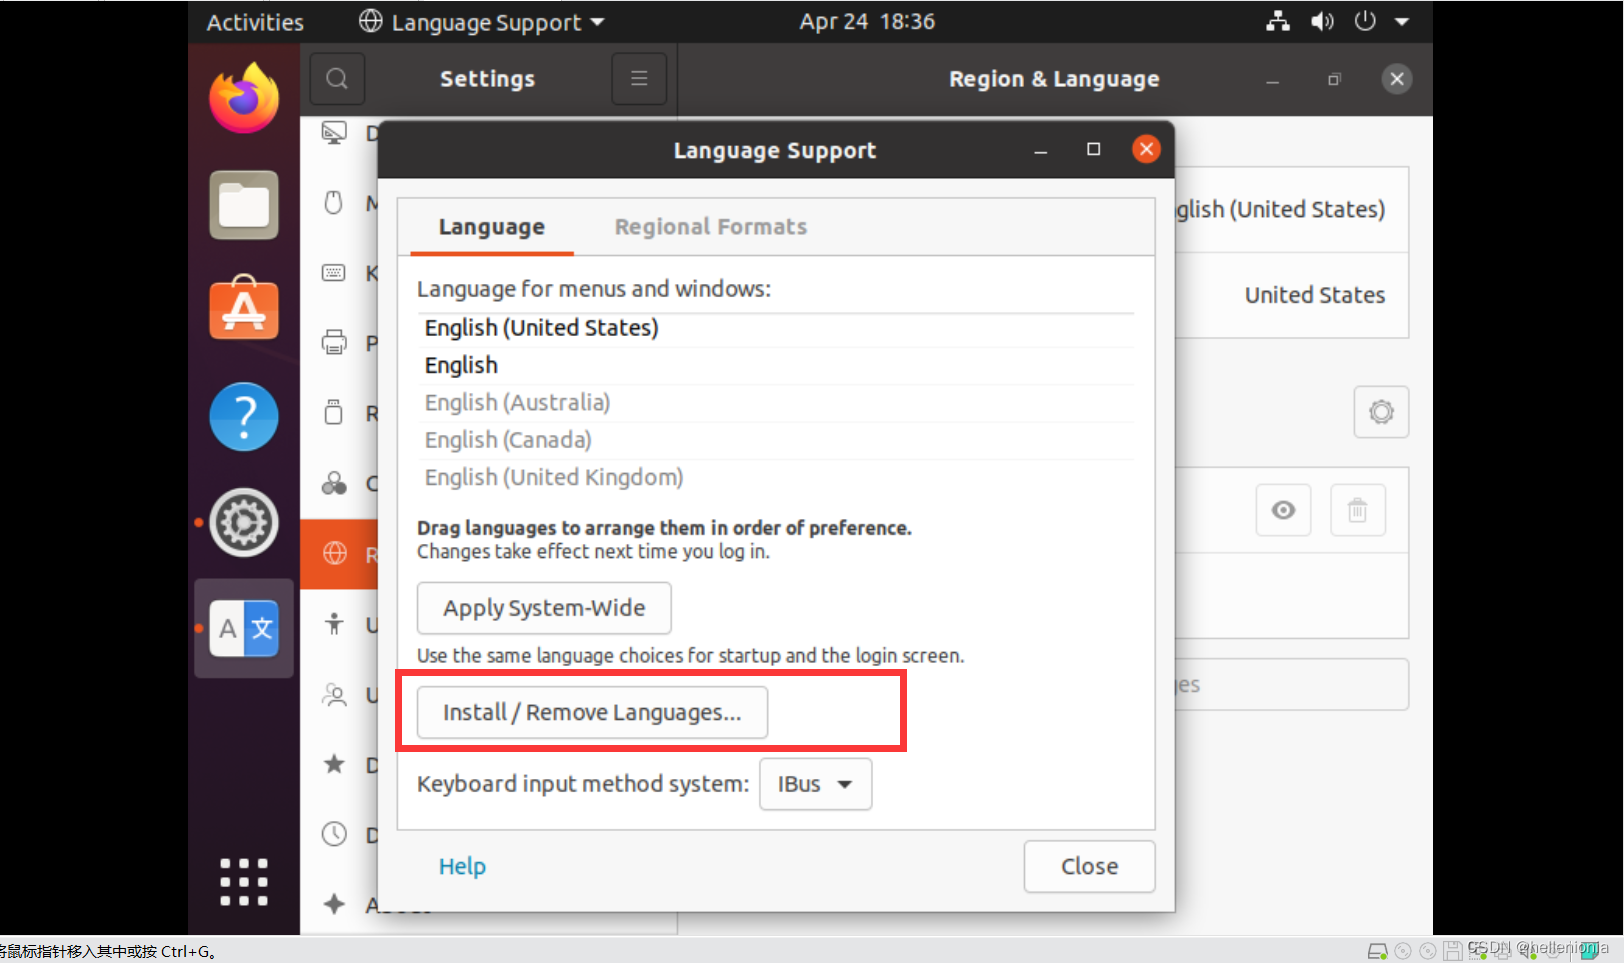Open the system status menu chevron
The height and width of the screenshot is (963, 1624).
pyautogui.click(x=1403, y=21)
